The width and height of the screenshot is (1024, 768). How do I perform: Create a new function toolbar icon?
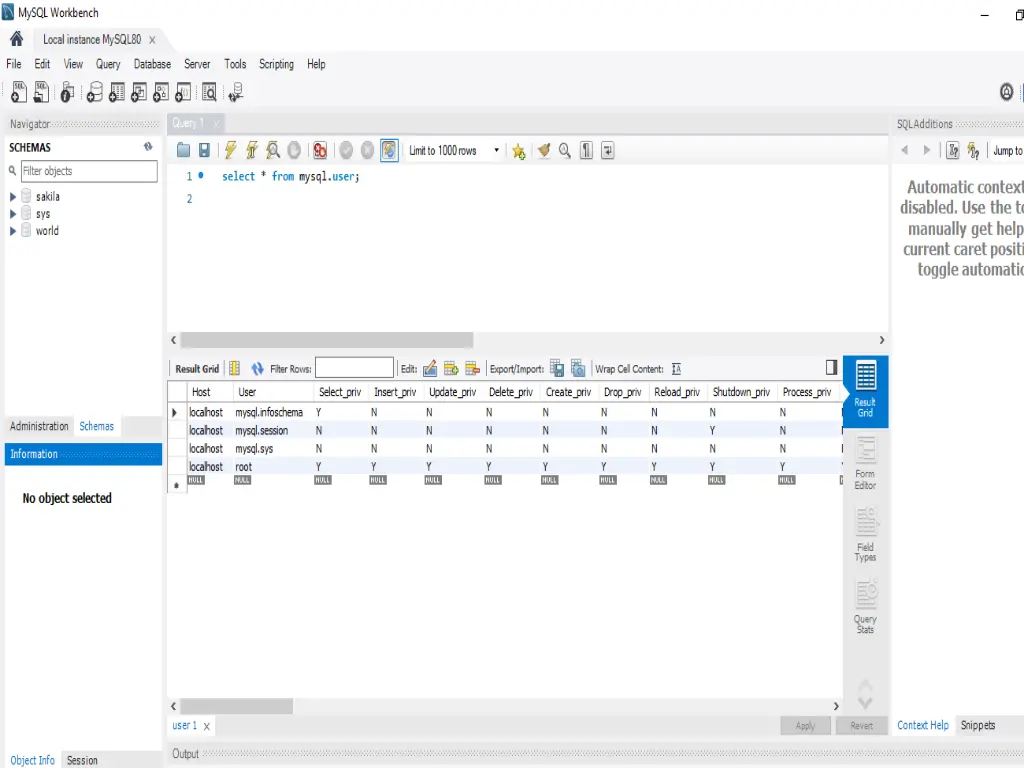[184, 92]
